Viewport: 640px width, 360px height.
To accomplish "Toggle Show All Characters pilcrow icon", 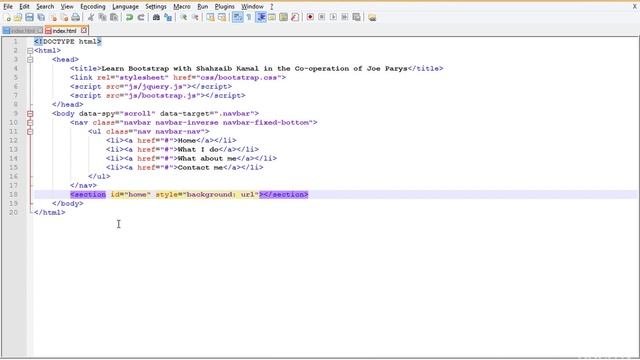I will (249, 17).
